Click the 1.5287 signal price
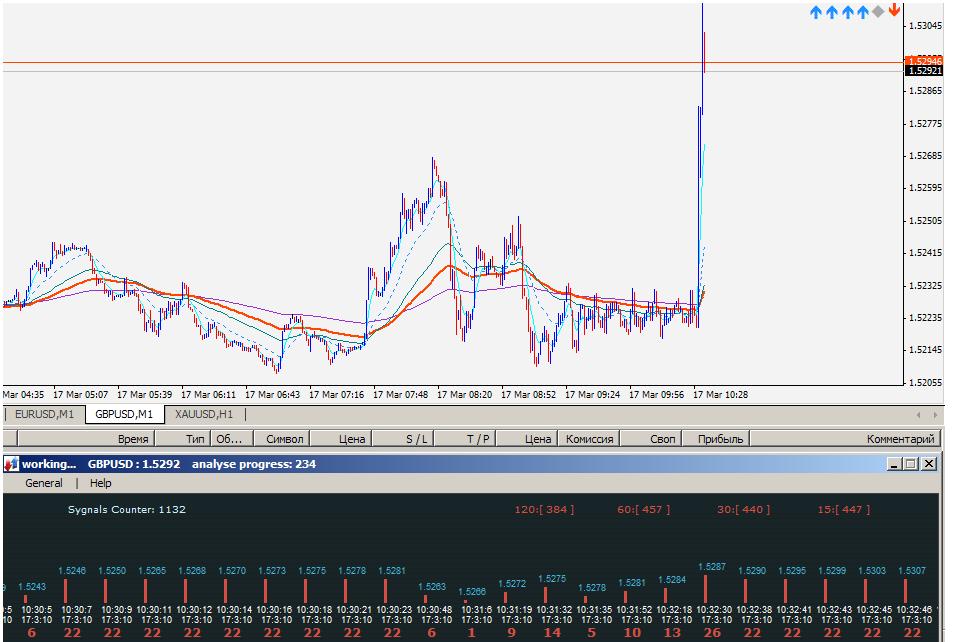 [712, 567]
